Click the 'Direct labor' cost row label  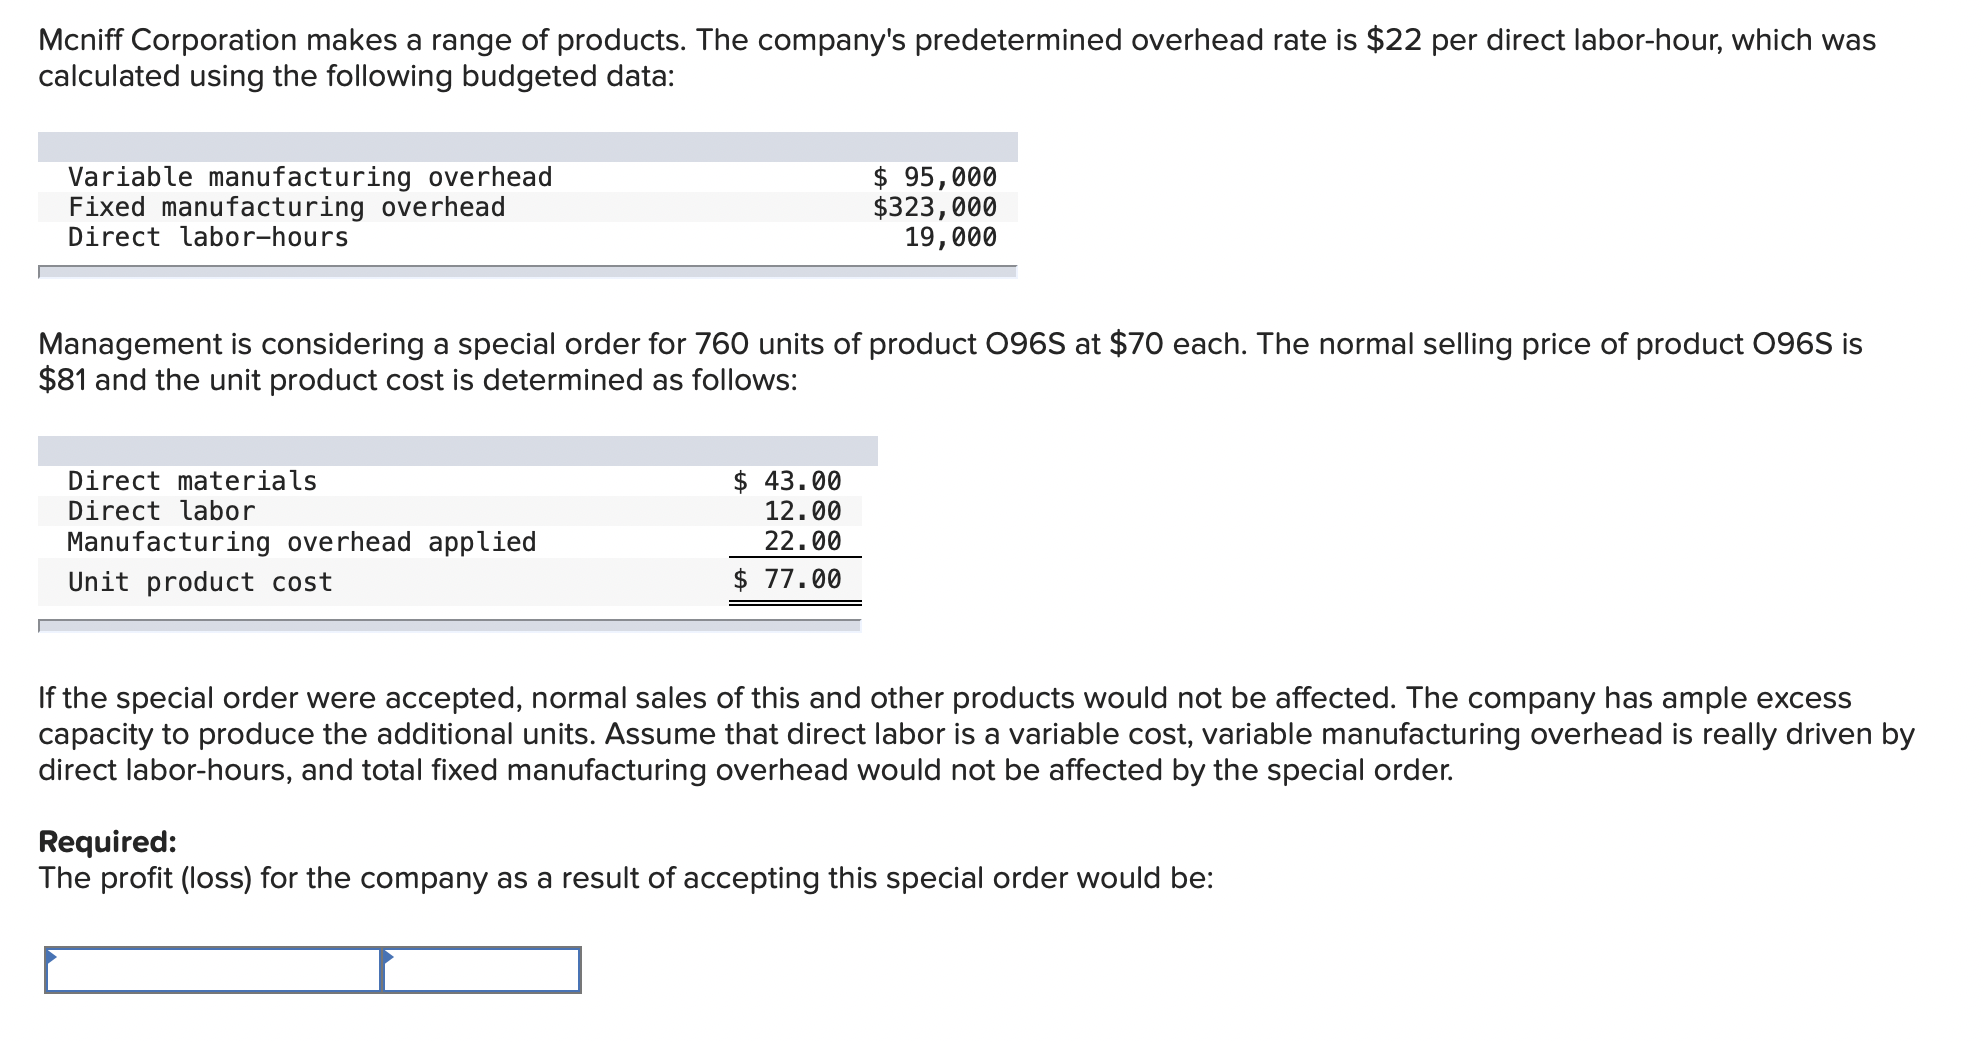click(161, 511)
